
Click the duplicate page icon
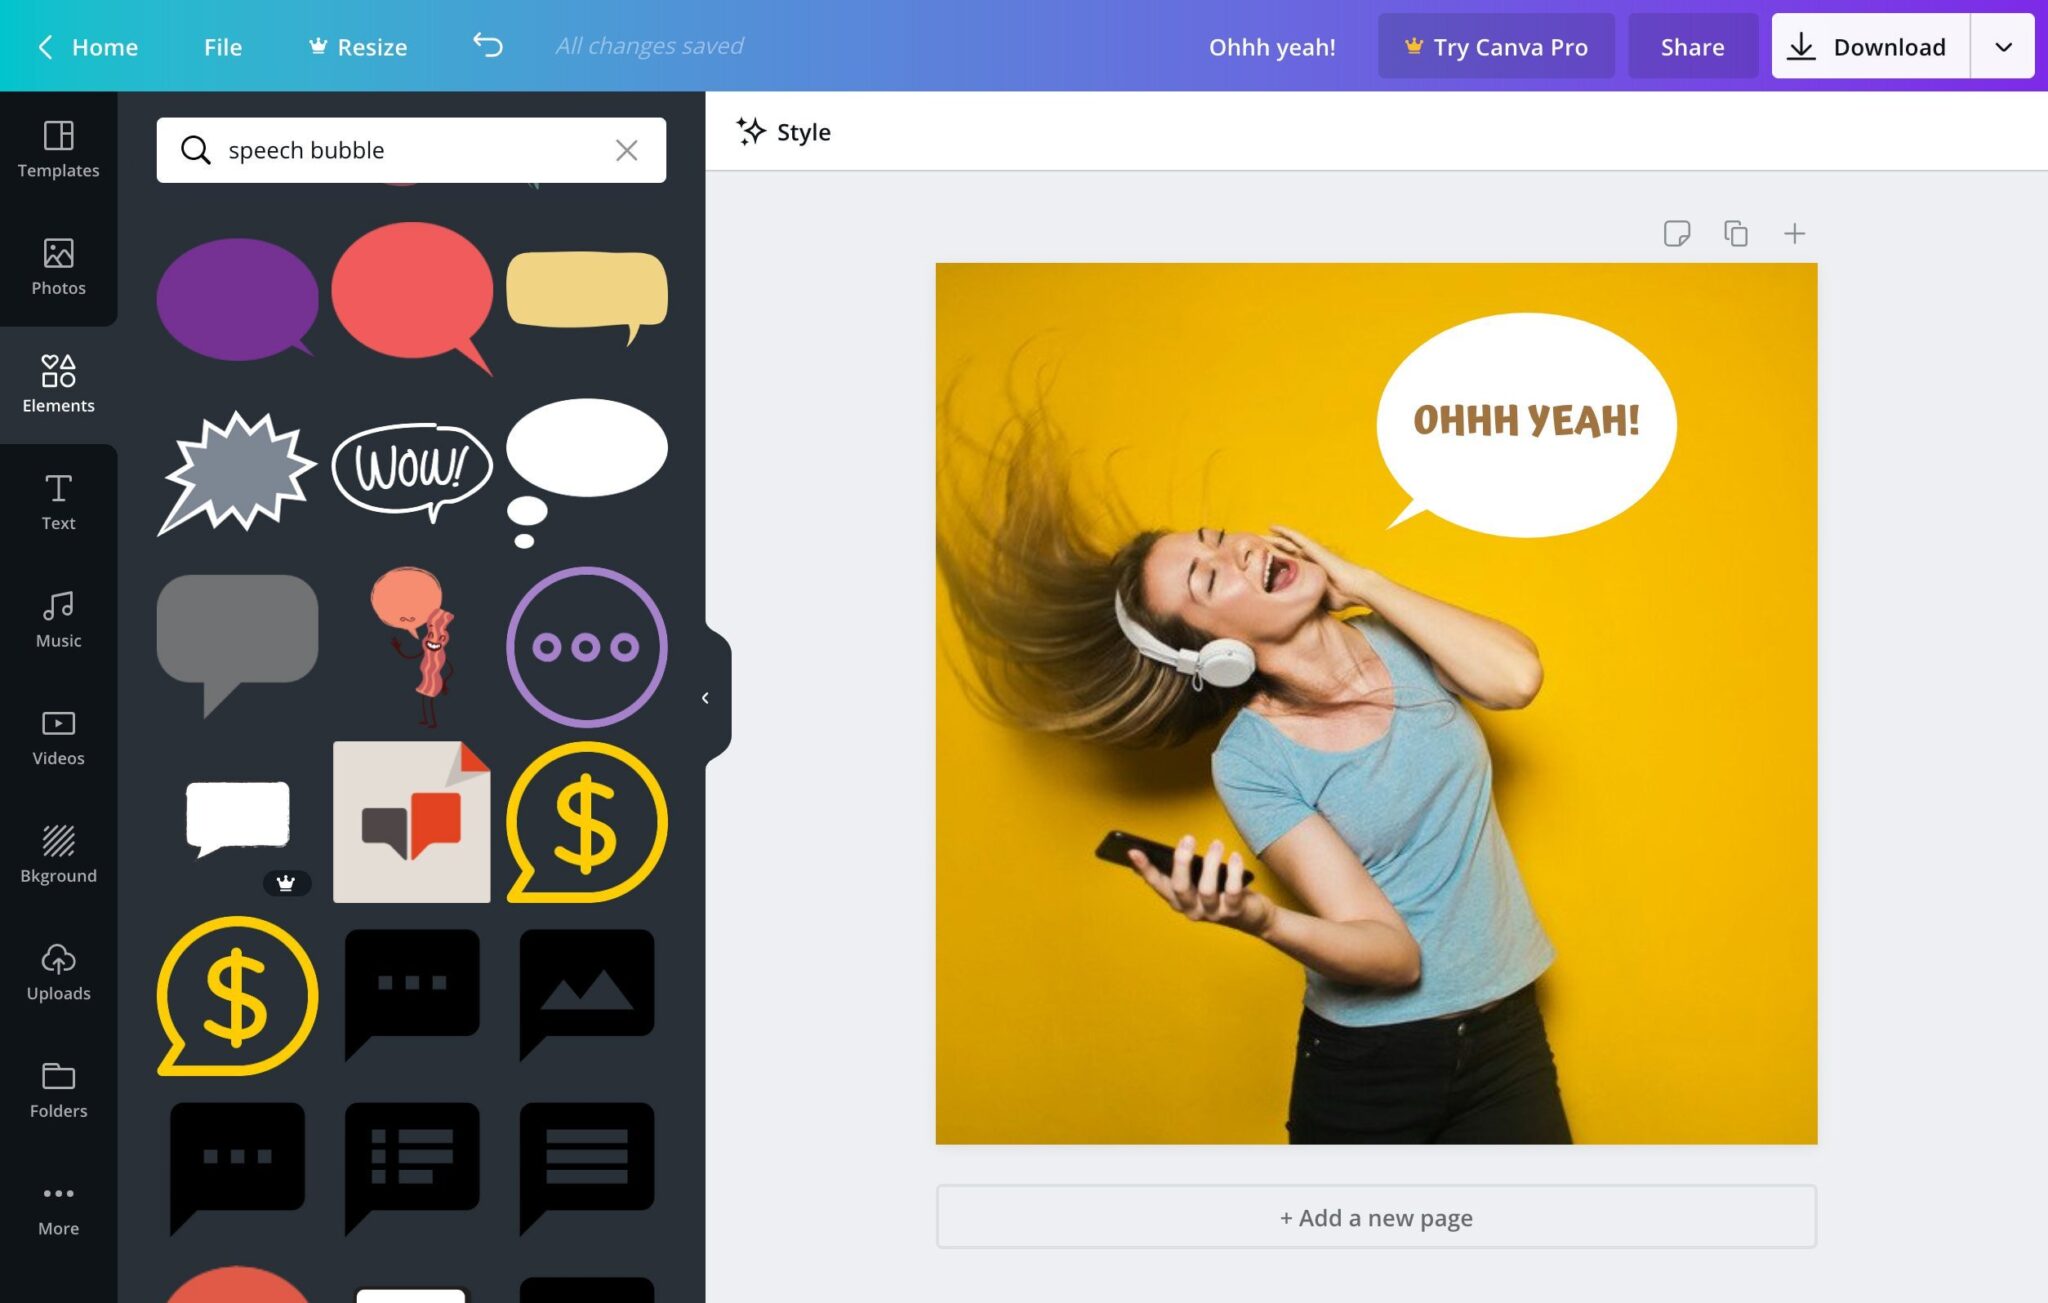[1735, 233]
